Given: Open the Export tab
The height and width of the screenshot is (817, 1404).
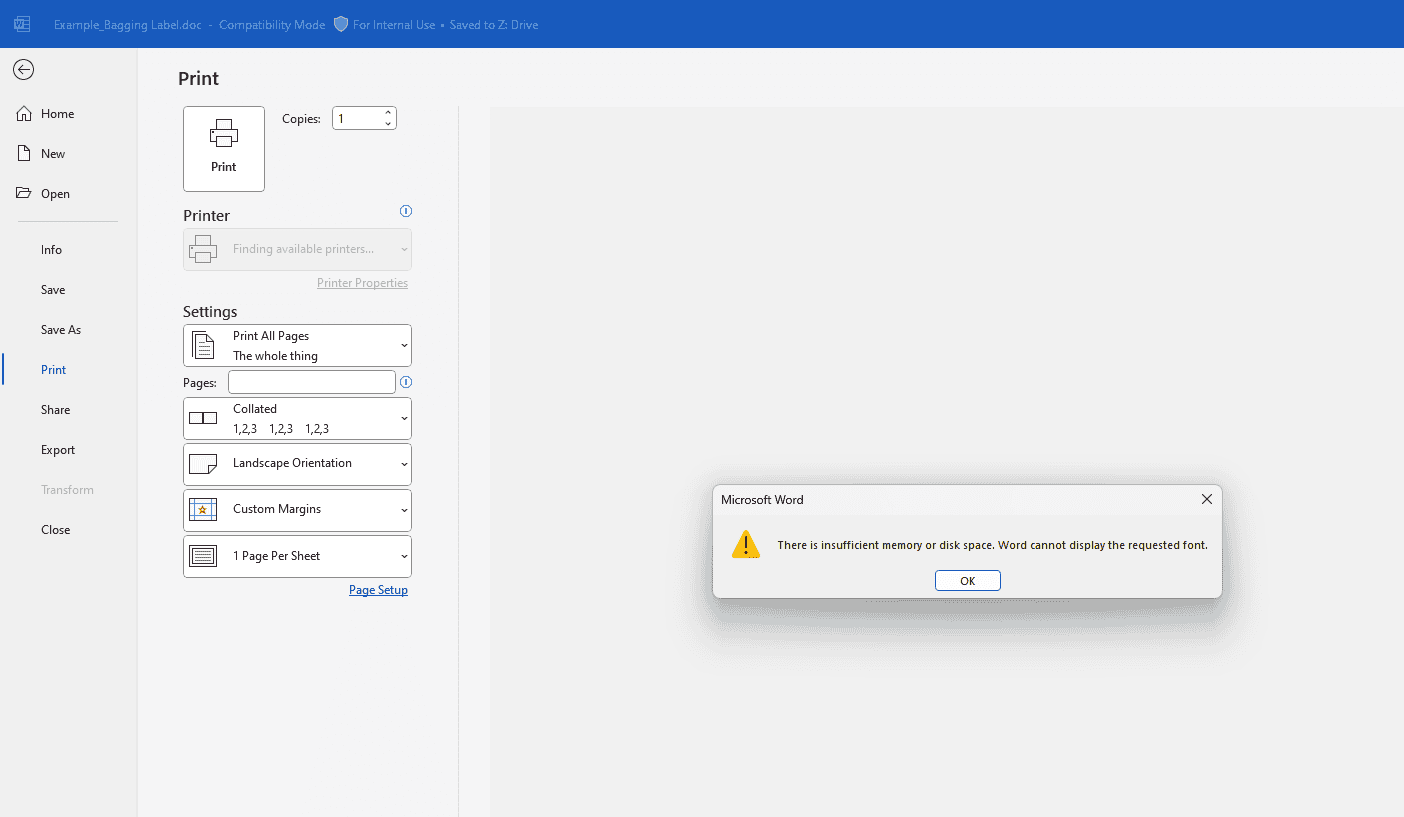Looking at the screenshot, I should (58, 450).
